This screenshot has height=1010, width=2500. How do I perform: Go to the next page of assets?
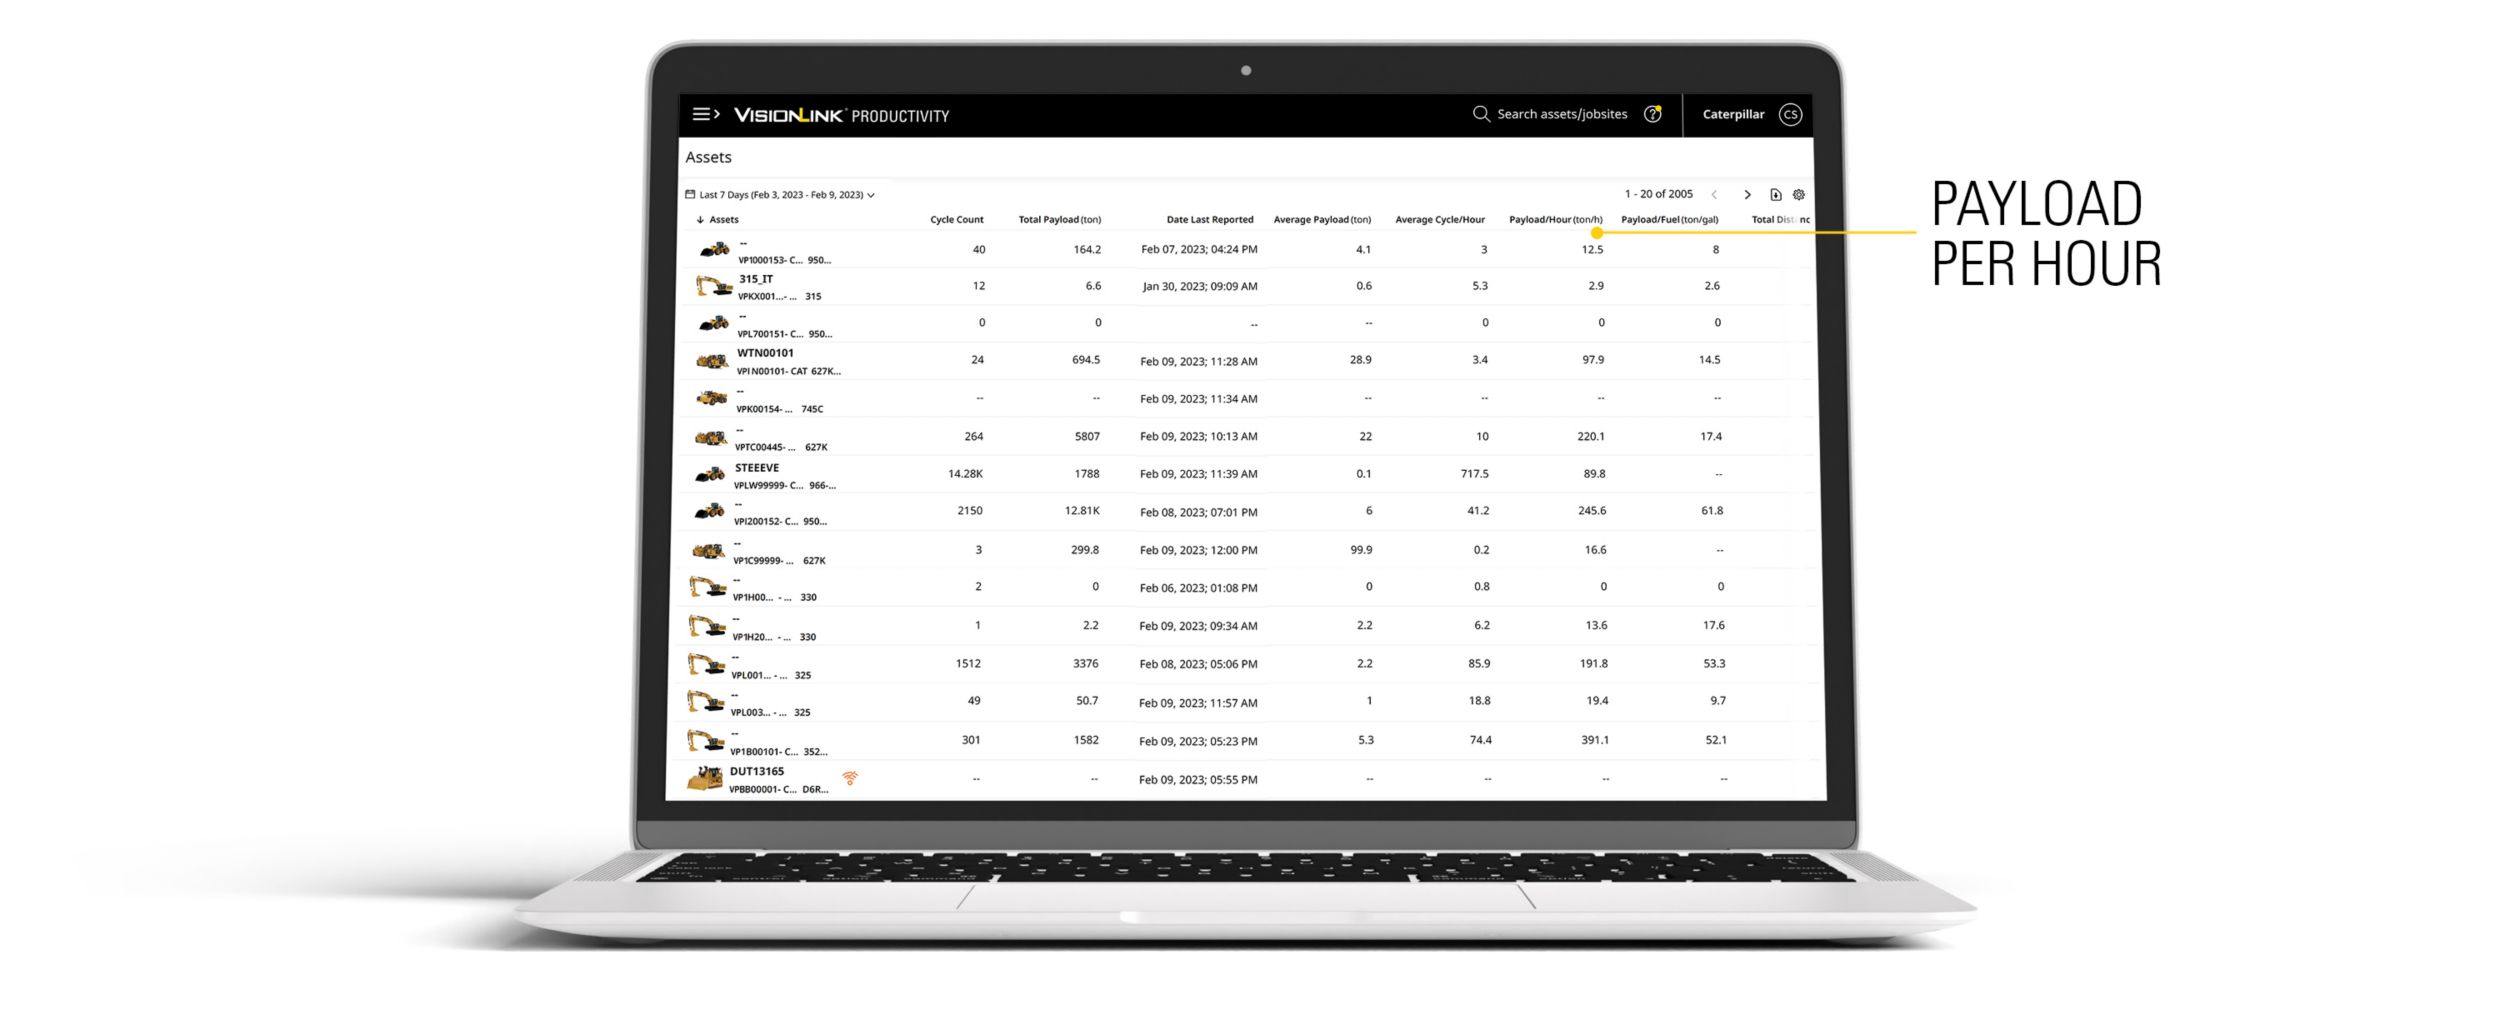click(x=1747, y=195)
